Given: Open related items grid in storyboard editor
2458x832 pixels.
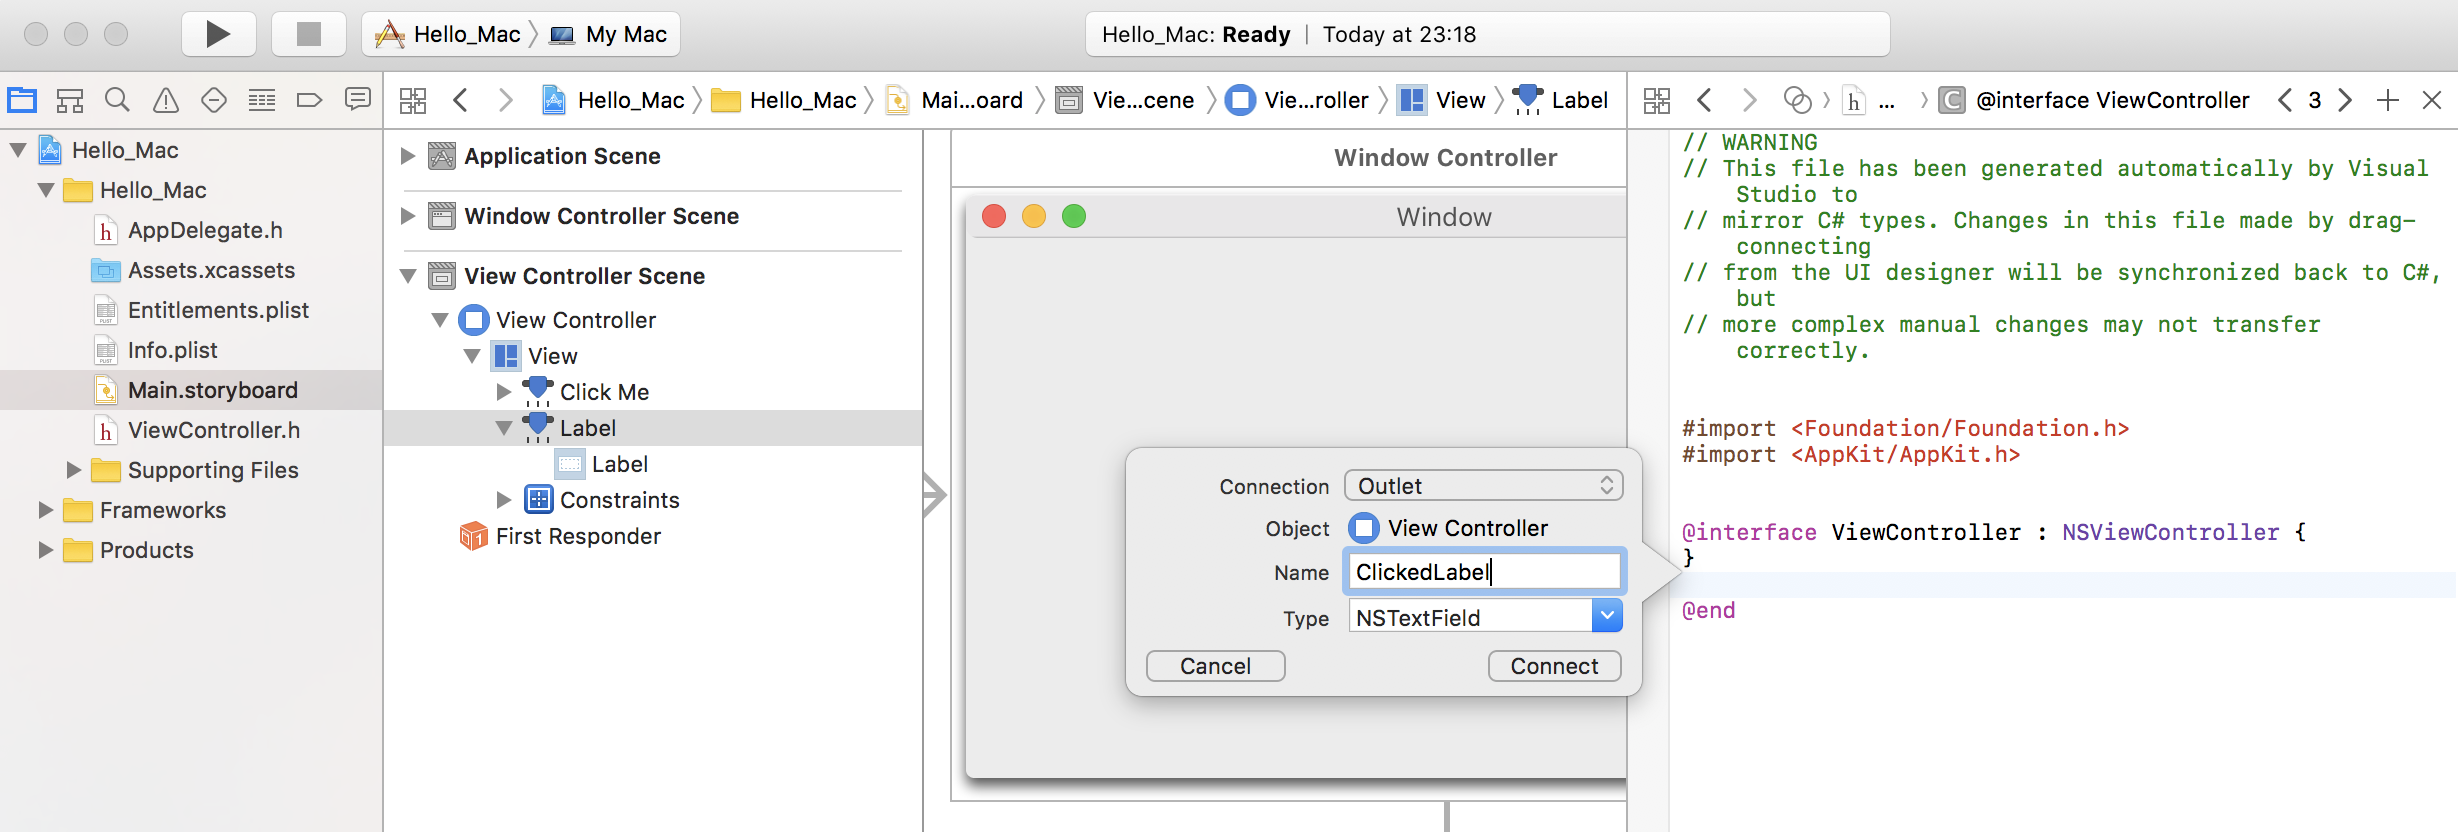Looking at the screenshot, I should click(x=413, y=100).
